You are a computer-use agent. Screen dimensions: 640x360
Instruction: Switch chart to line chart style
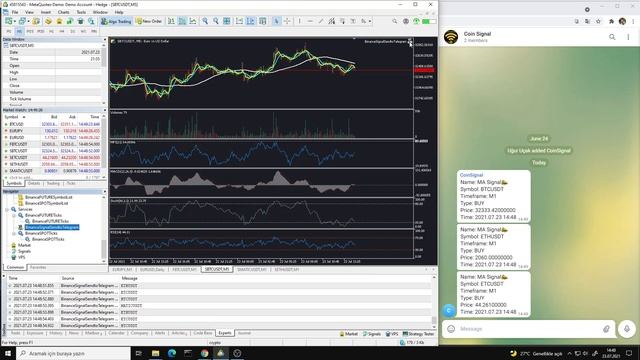tap(193, 21)
